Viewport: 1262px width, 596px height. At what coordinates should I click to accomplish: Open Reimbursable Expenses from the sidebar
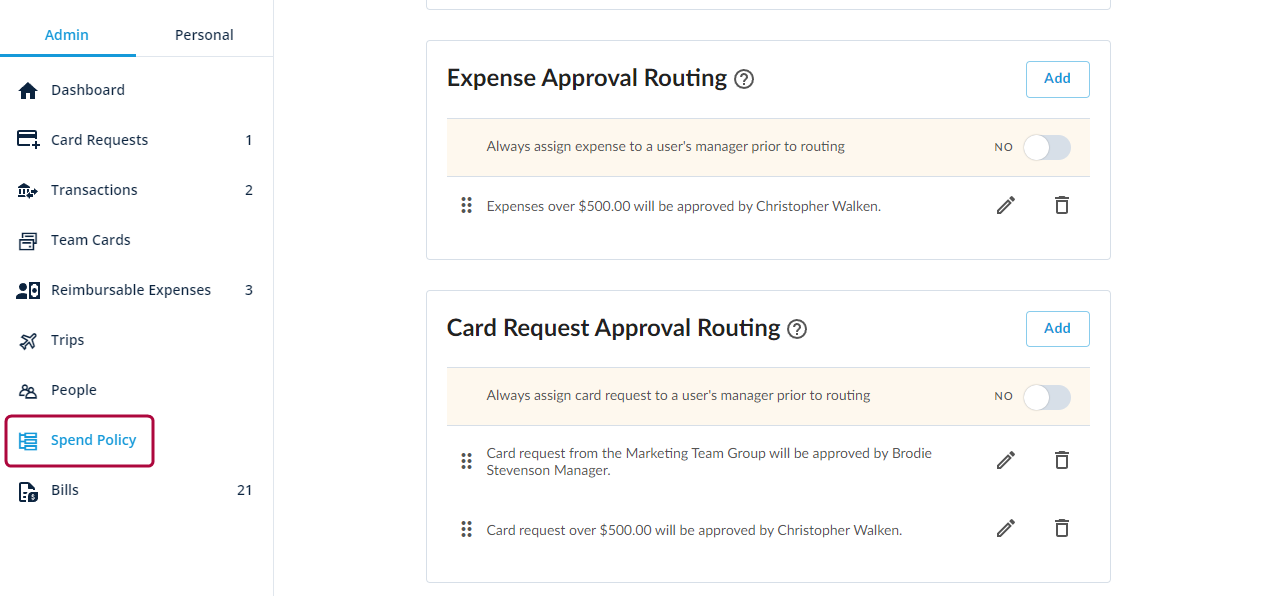point(27,289)
